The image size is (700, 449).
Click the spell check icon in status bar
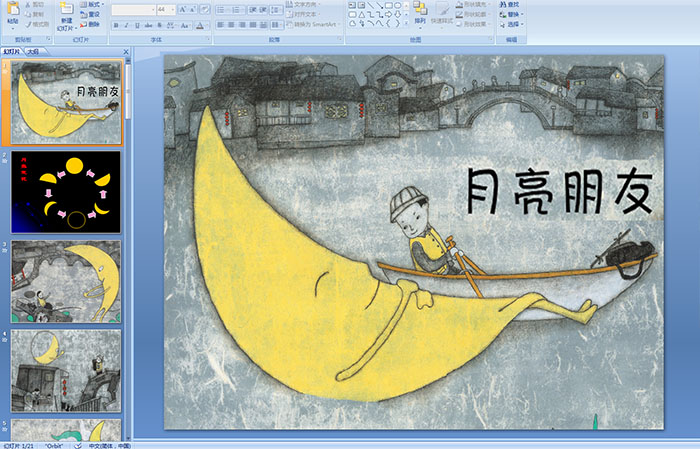(78, 445)
